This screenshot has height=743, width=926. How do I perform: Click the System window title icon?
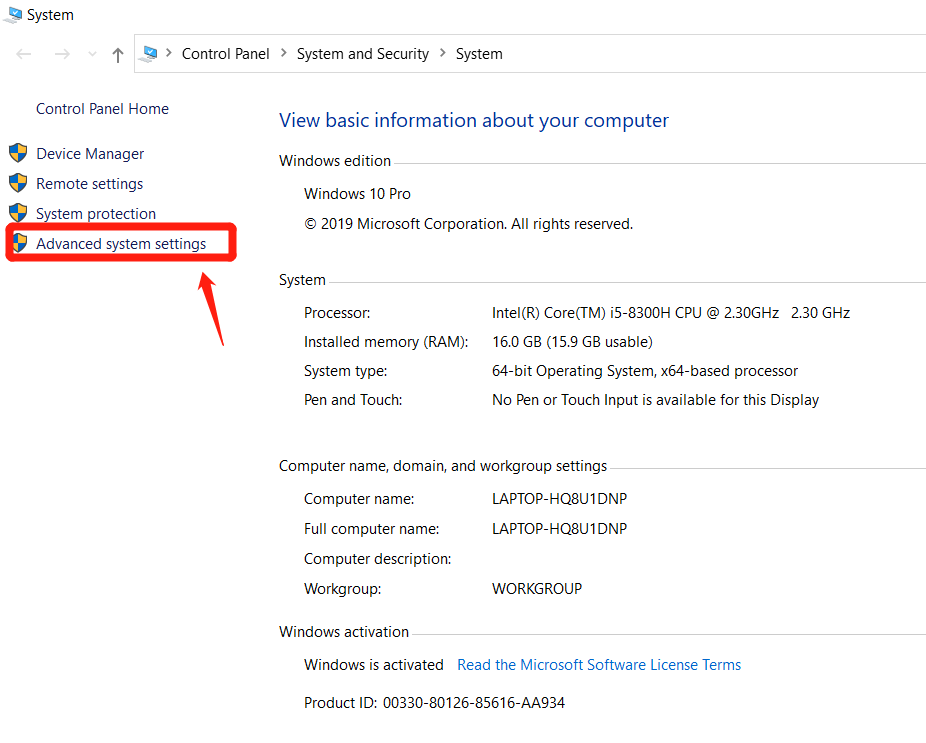[x=12, y=15]
